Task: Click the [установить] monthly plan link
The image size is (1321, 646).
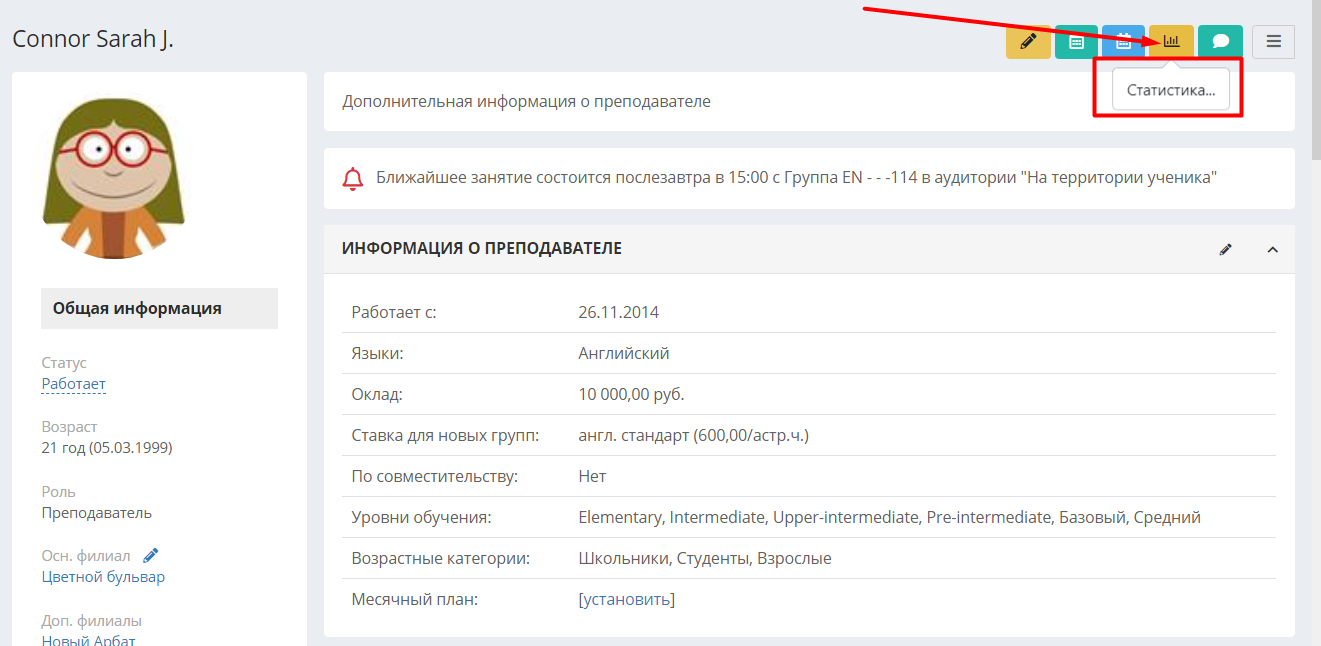Action: point(626,600)
